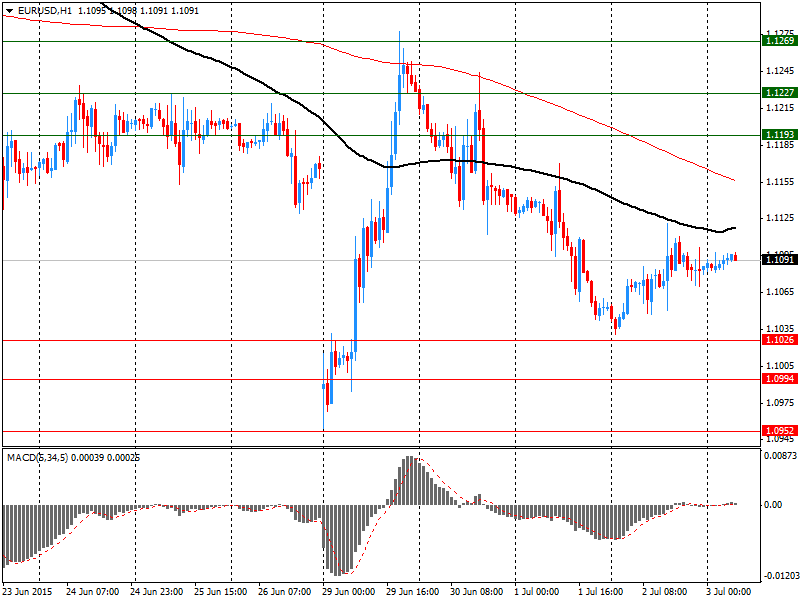This screenshot has height=600, width=800.
Task: Select the green 1.1193 price label
Action: pyautogui.click(x=779, y=135)
